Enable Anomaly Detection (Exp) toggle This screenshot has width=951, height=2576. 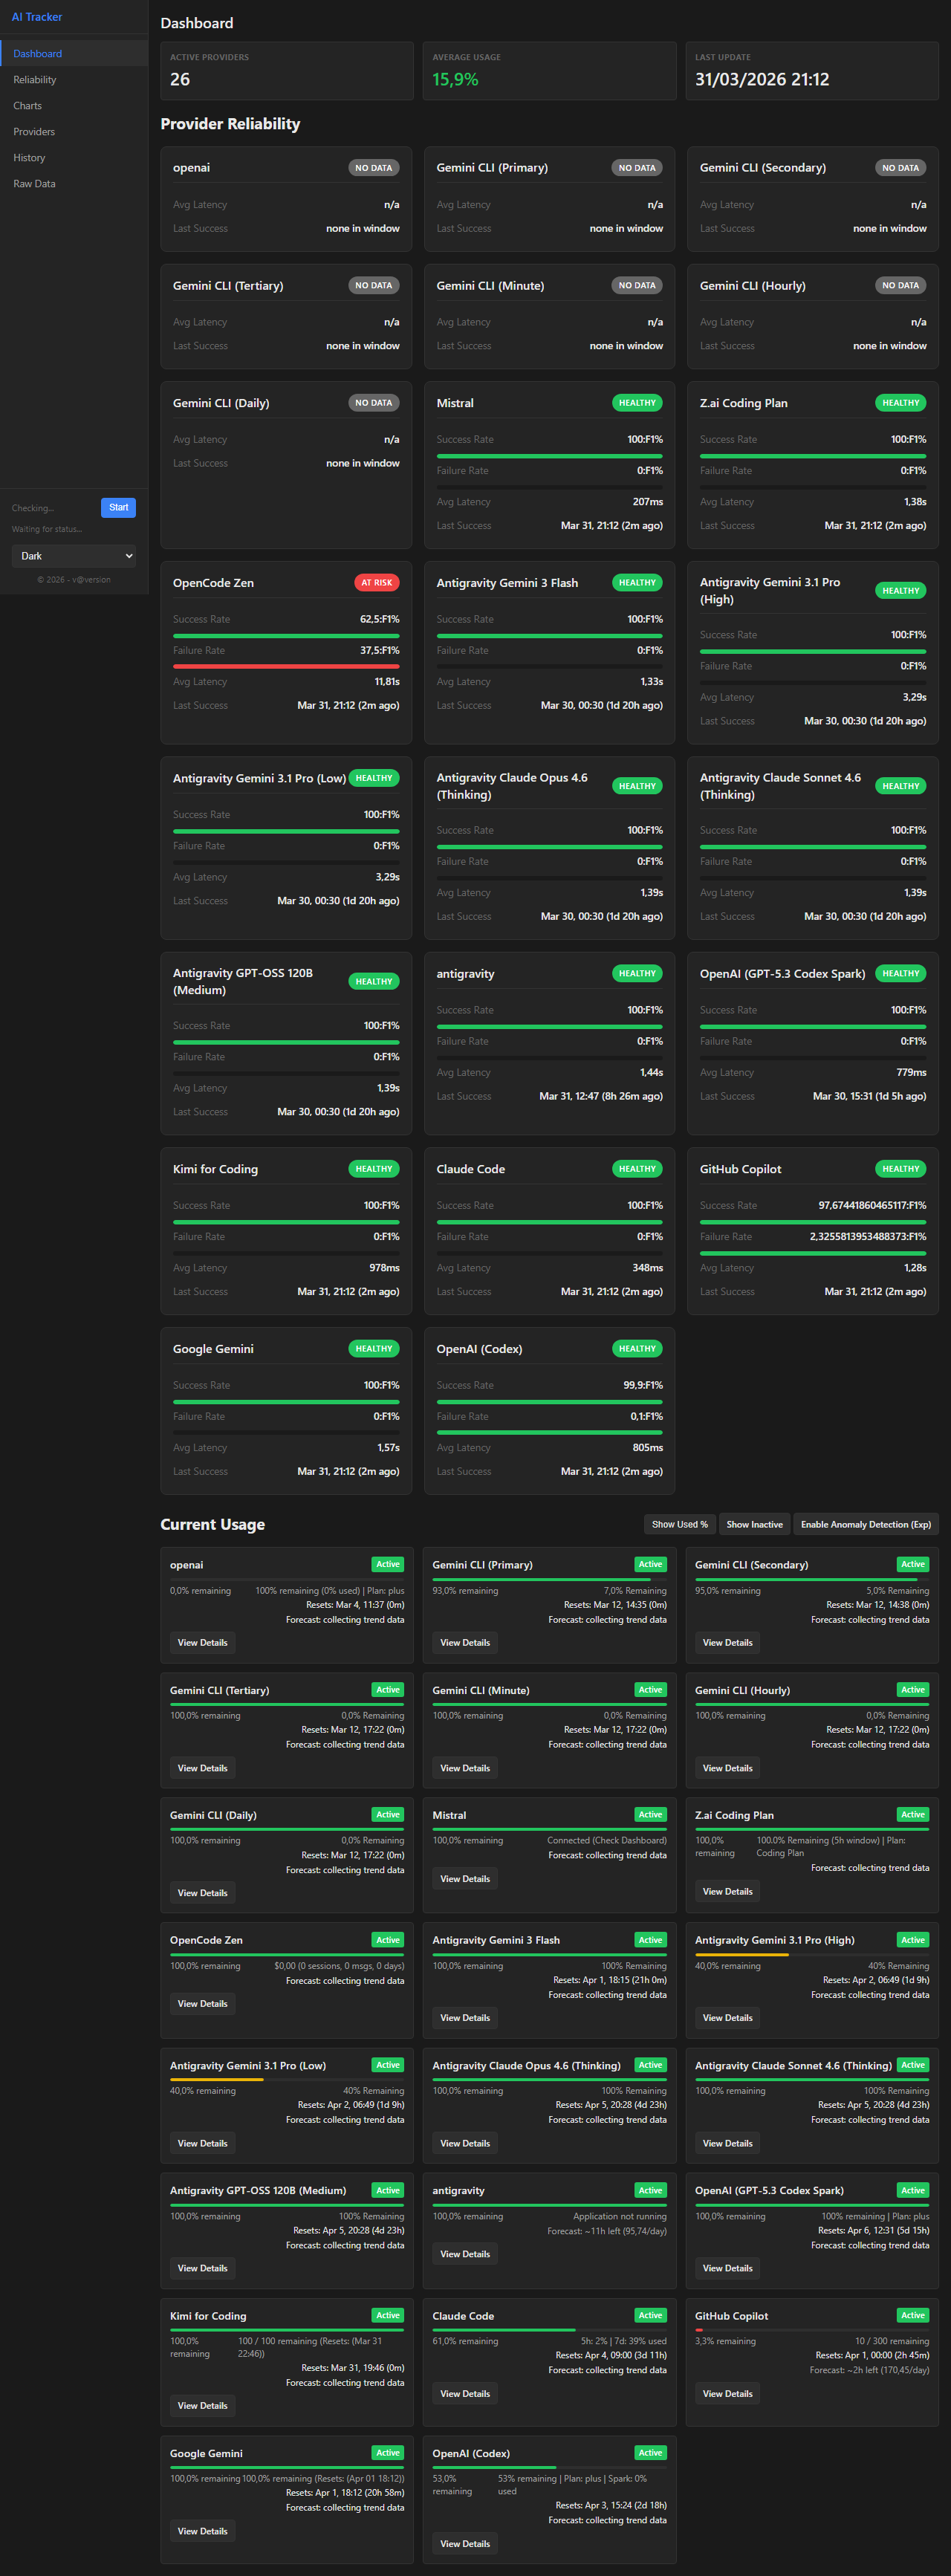(x=866, y=1524)
